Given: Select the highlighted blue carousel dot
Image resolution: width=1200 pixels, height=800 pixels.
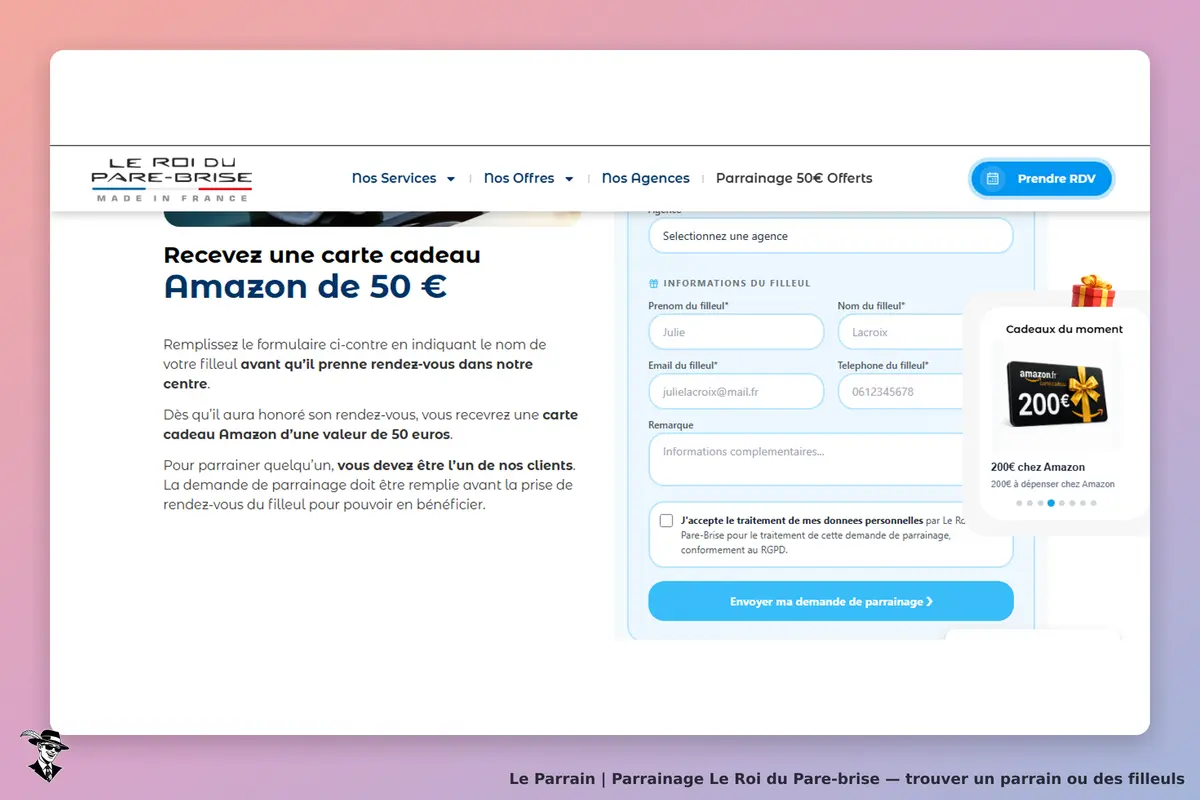Looking at the screenshot, I should click(1051, 503).
